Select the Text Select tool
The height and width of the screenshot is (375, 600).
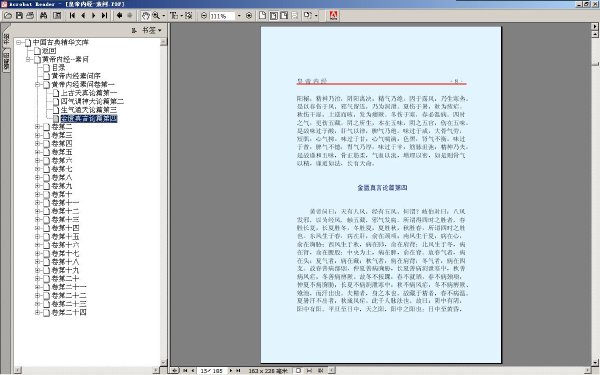coord(173,16)
